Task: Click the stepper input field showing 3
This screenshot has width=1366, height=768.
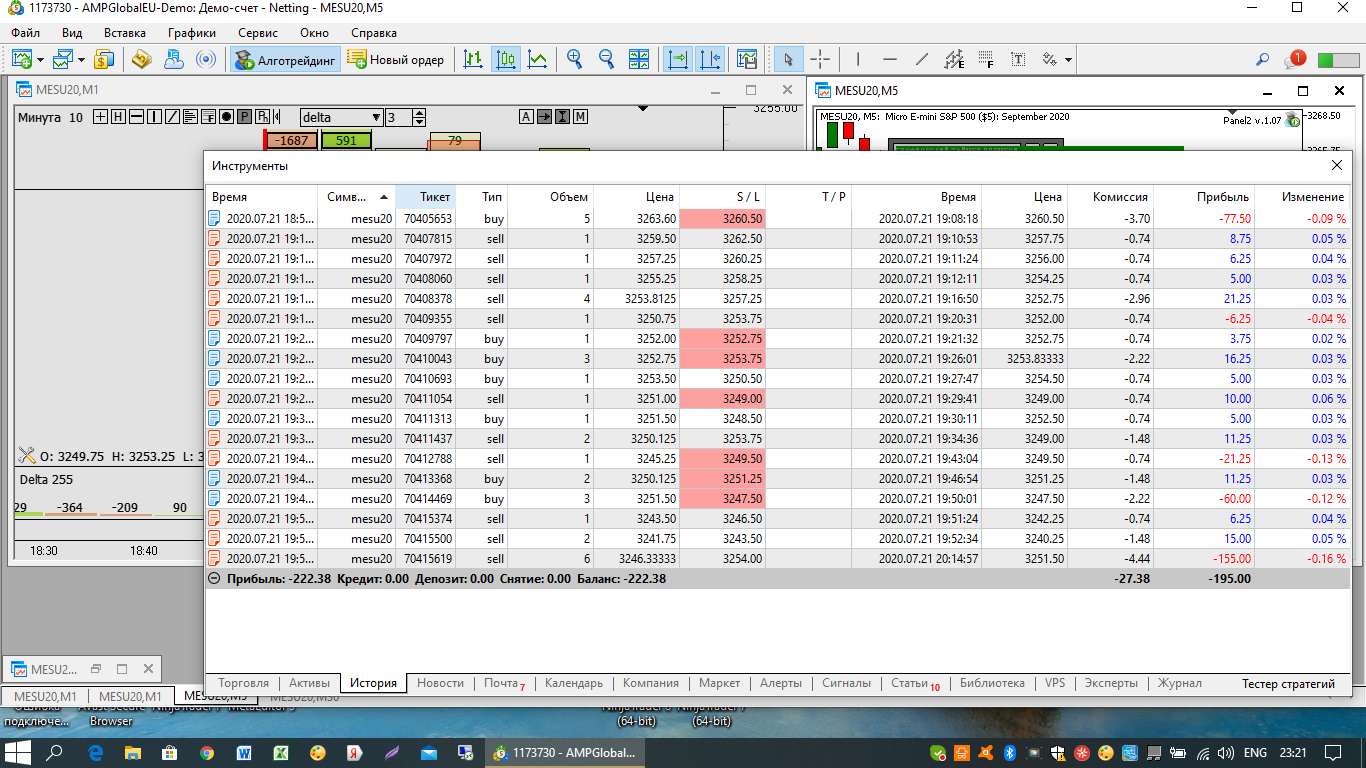Action: pos(398,117)
